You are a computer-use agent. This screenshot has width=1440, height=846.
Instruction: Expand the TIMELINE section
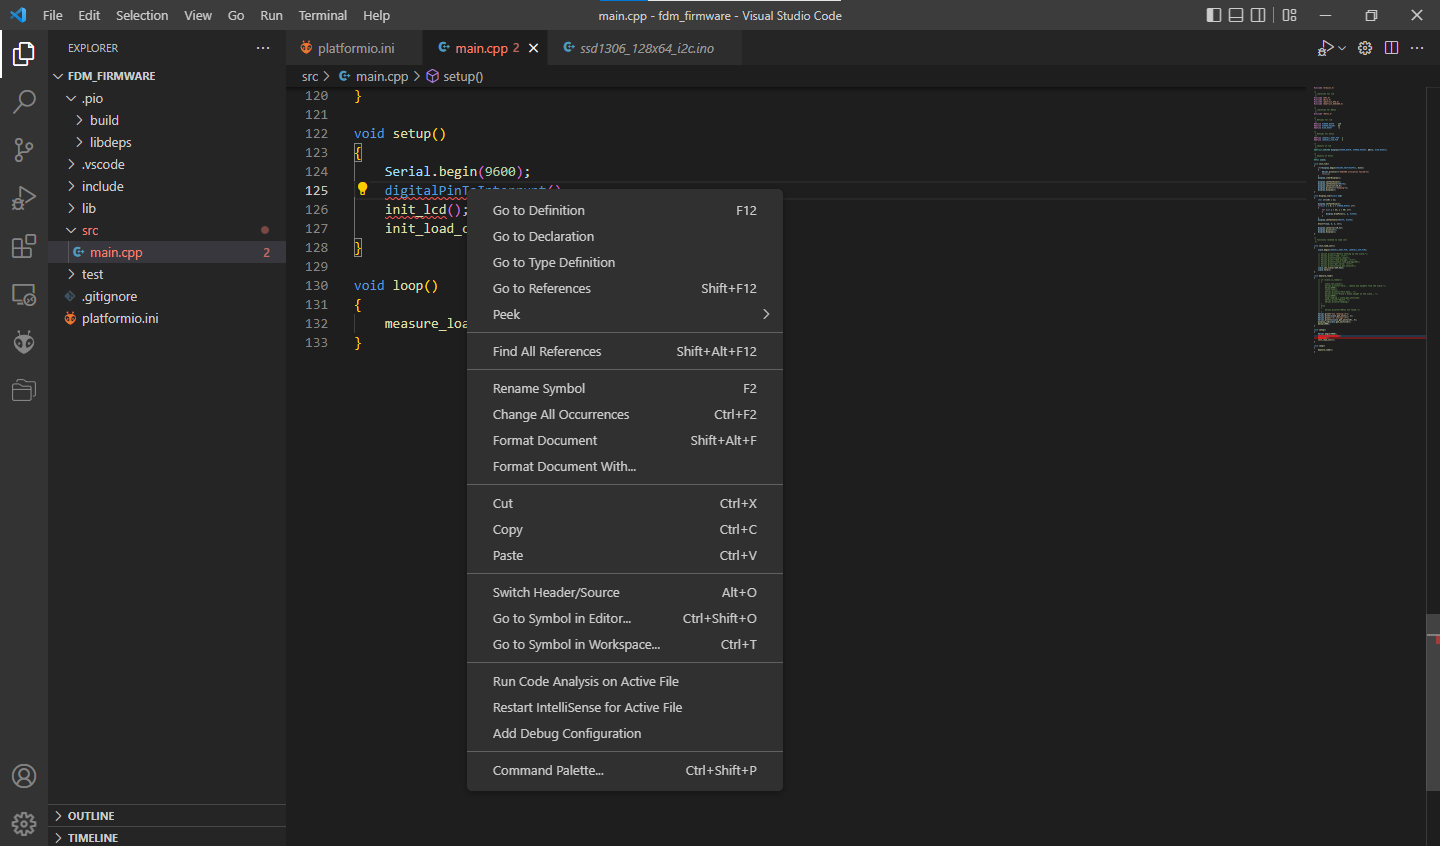click(x=167, y=837)
